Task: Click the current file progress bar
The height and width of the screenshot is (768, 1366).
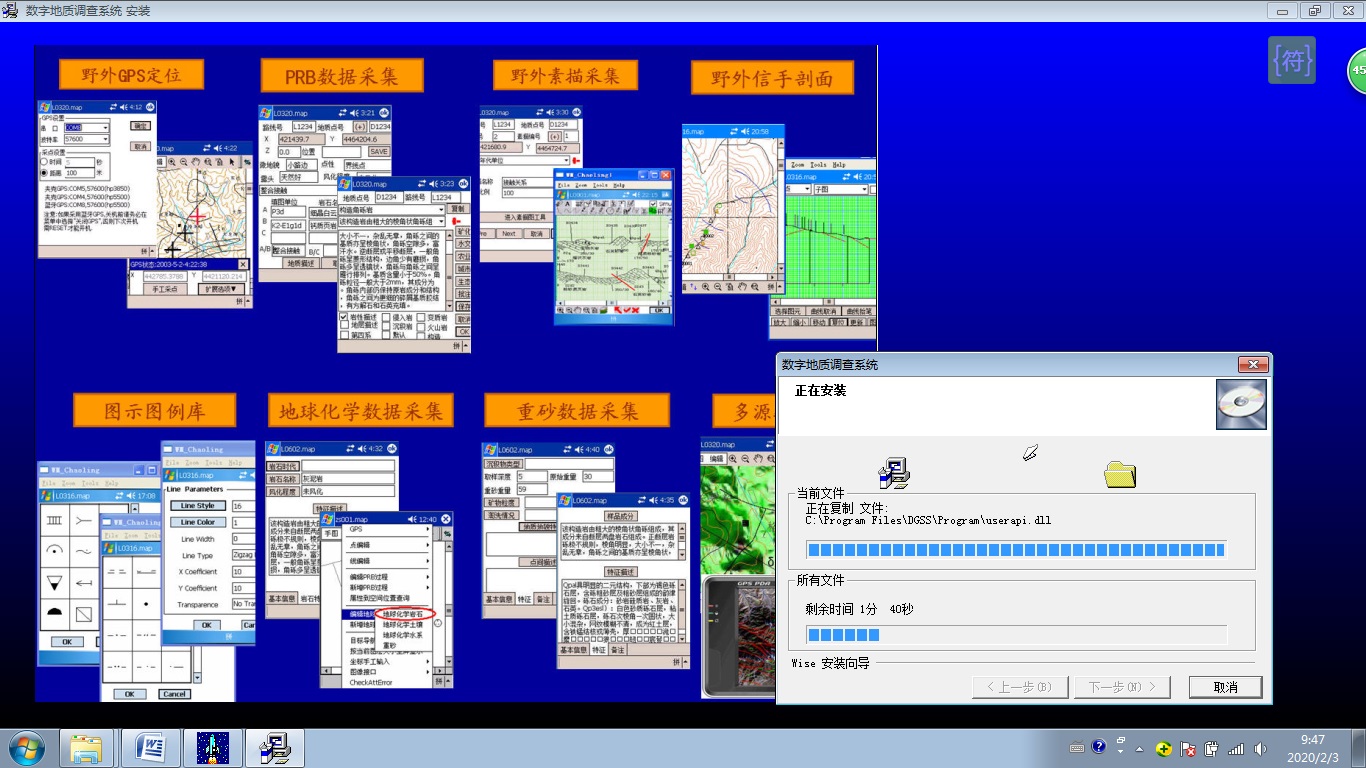Action: [1016, 550]
